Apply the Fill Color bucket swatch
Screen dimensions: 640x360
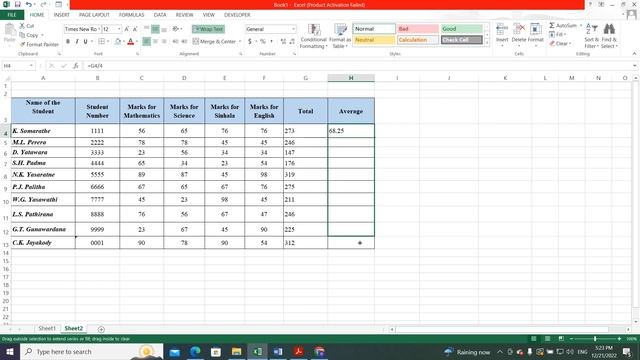click(x=118, y=41)
